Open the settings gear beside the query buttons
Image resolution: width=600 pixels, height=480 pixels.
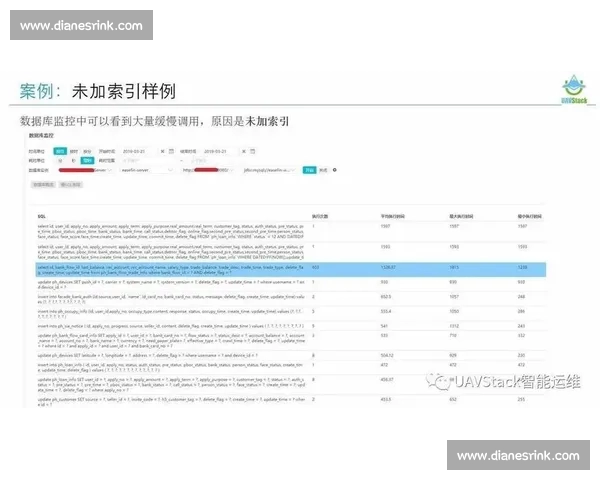pos(335,170)
